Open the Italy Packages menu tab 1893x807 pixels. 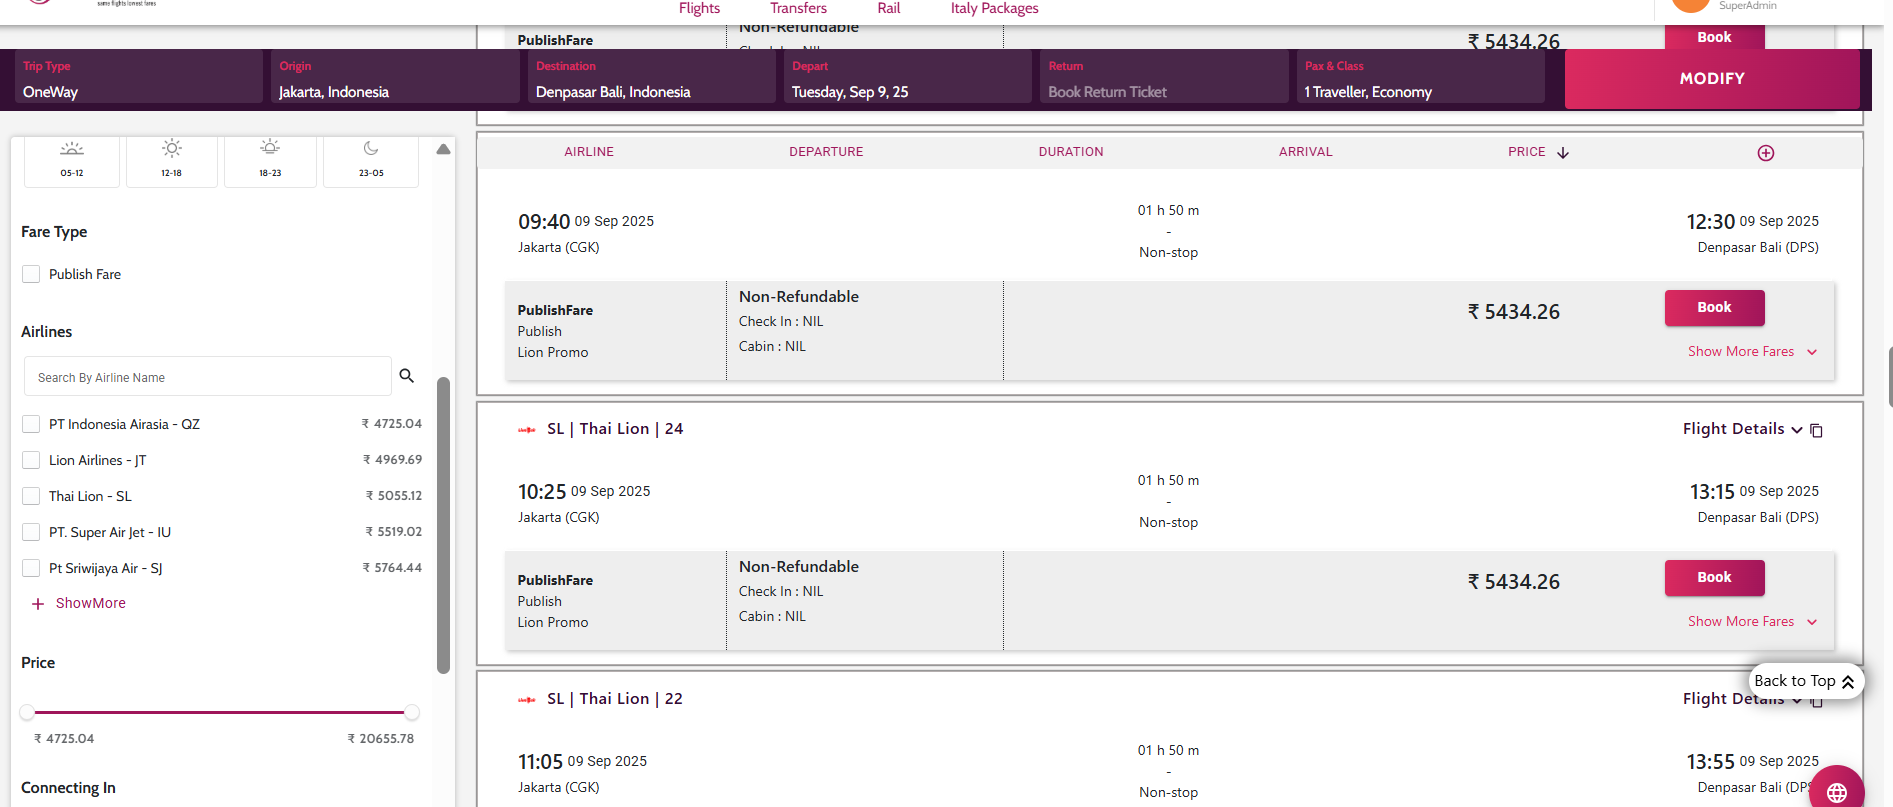[994, 8]
